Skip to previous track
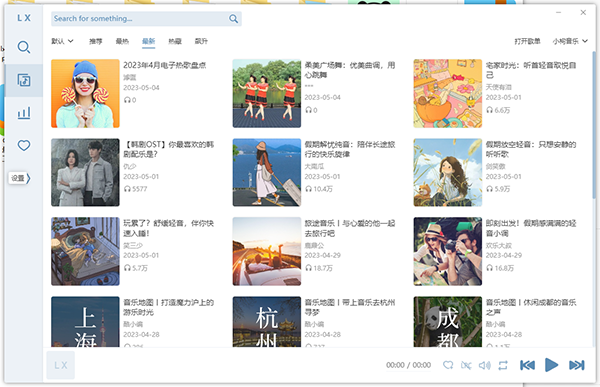The height and width of the screenshot is (387, 600). 527,365
